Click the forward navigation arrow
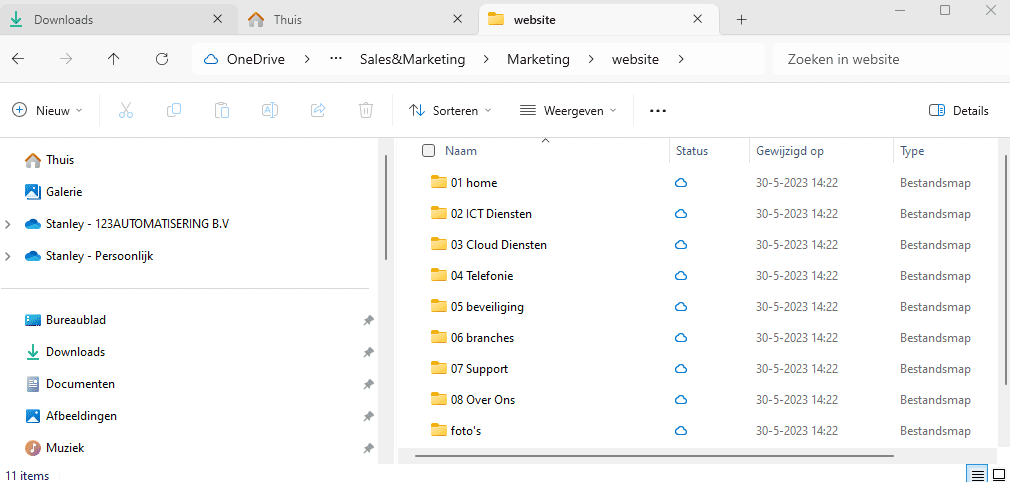The image size is (1010, 482). click(x=66, y=59)
